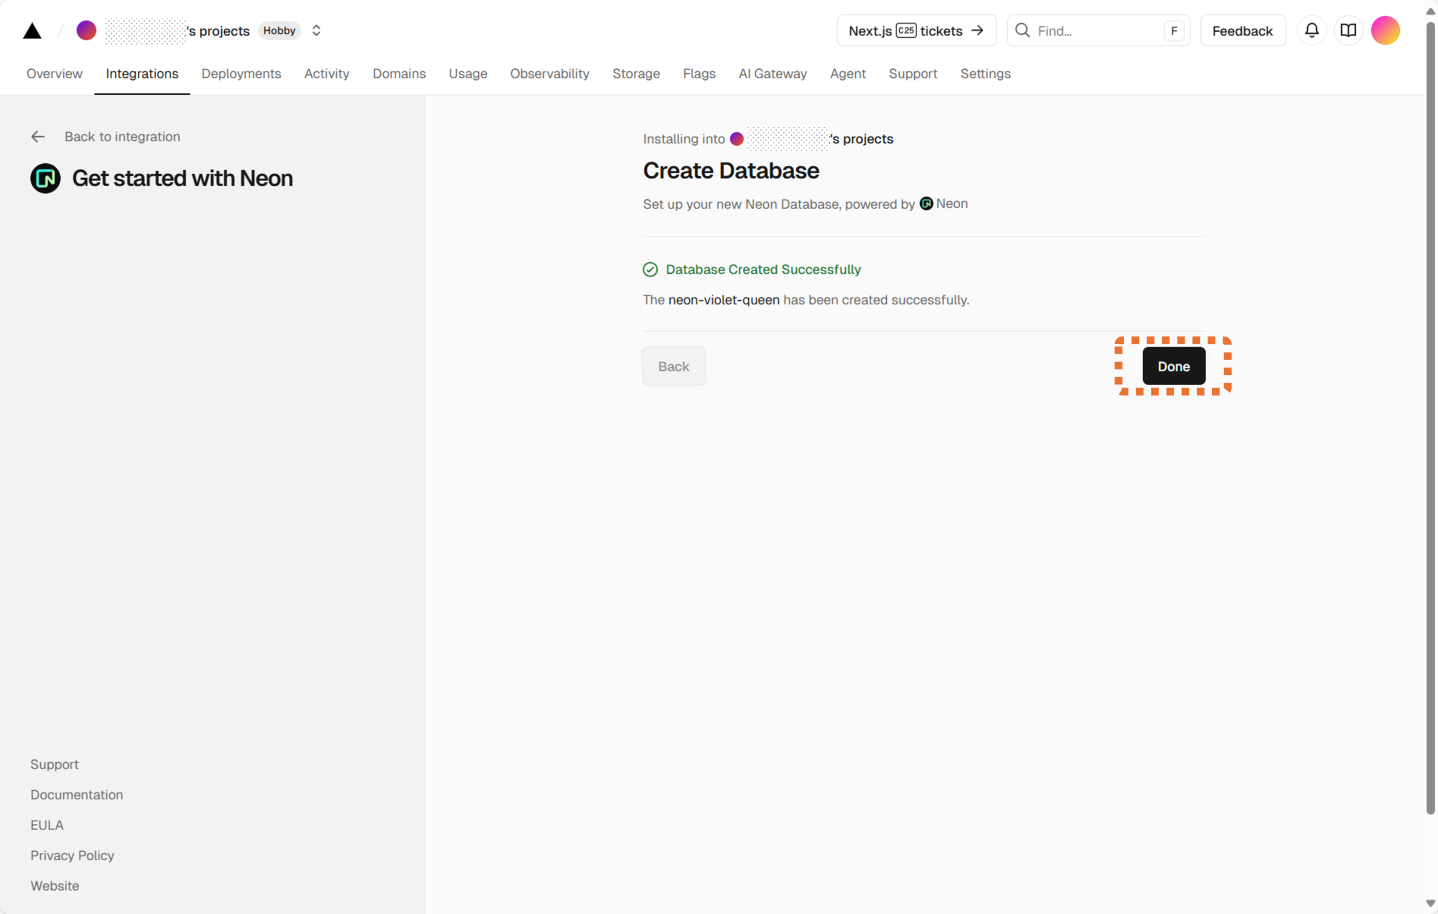The width and height of the screenshot is (1438, 914).
Task: Go to the Settings tab
Action: pos(985,74)
